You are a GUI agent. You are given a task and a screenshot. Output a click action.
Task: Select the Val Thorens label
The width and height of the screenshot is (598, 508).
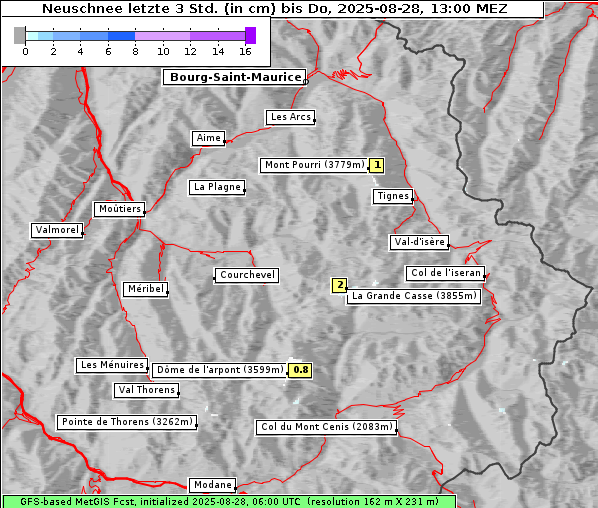pos(146,390)
